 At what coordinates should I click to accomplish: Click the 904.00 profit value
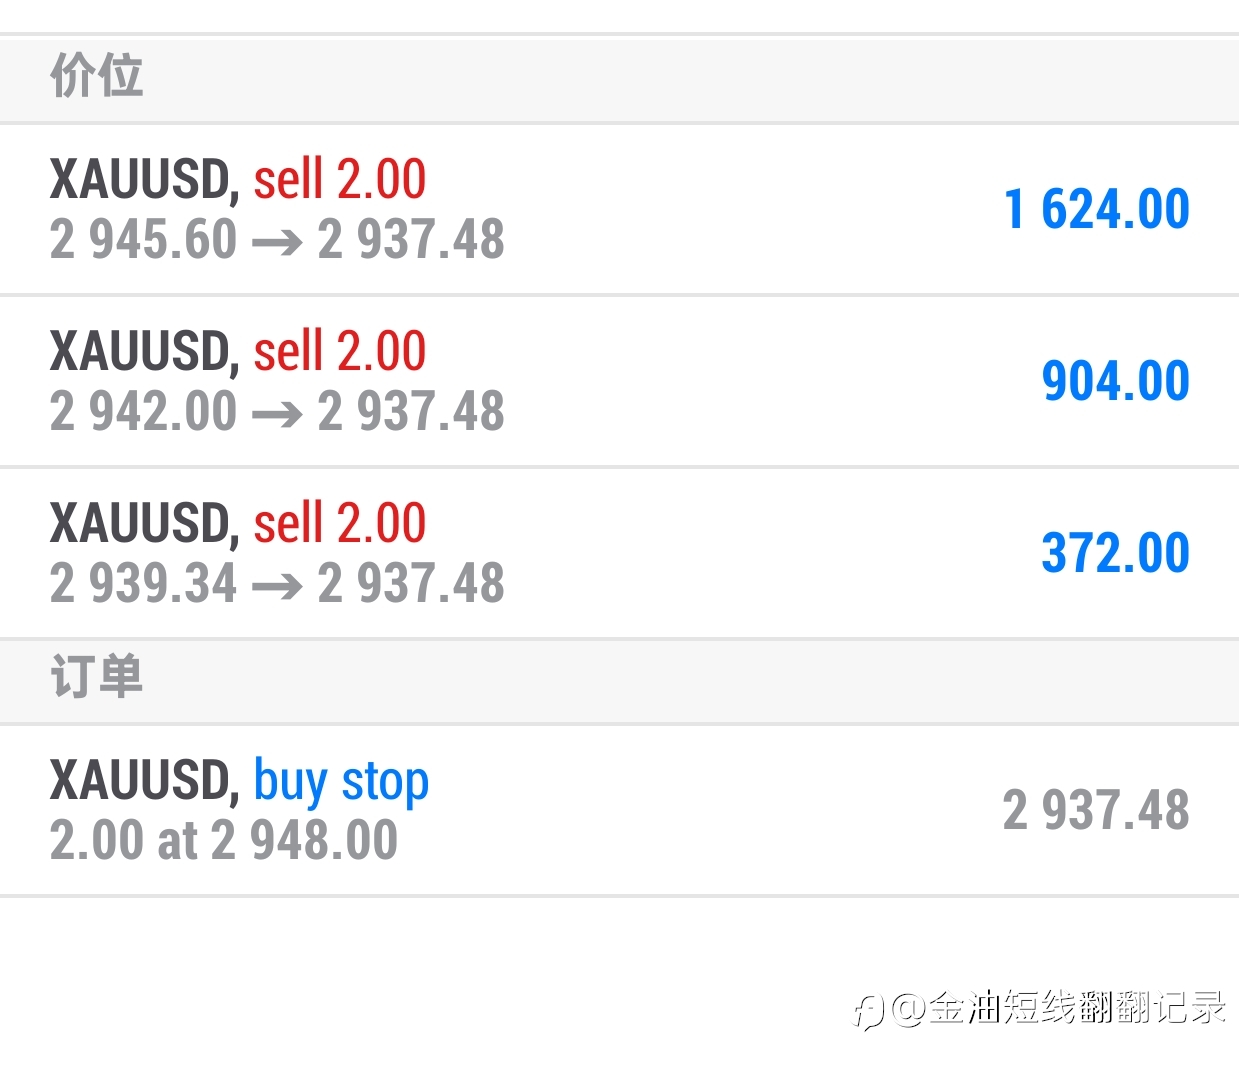pyautogui.click(x=1116, y=382)
